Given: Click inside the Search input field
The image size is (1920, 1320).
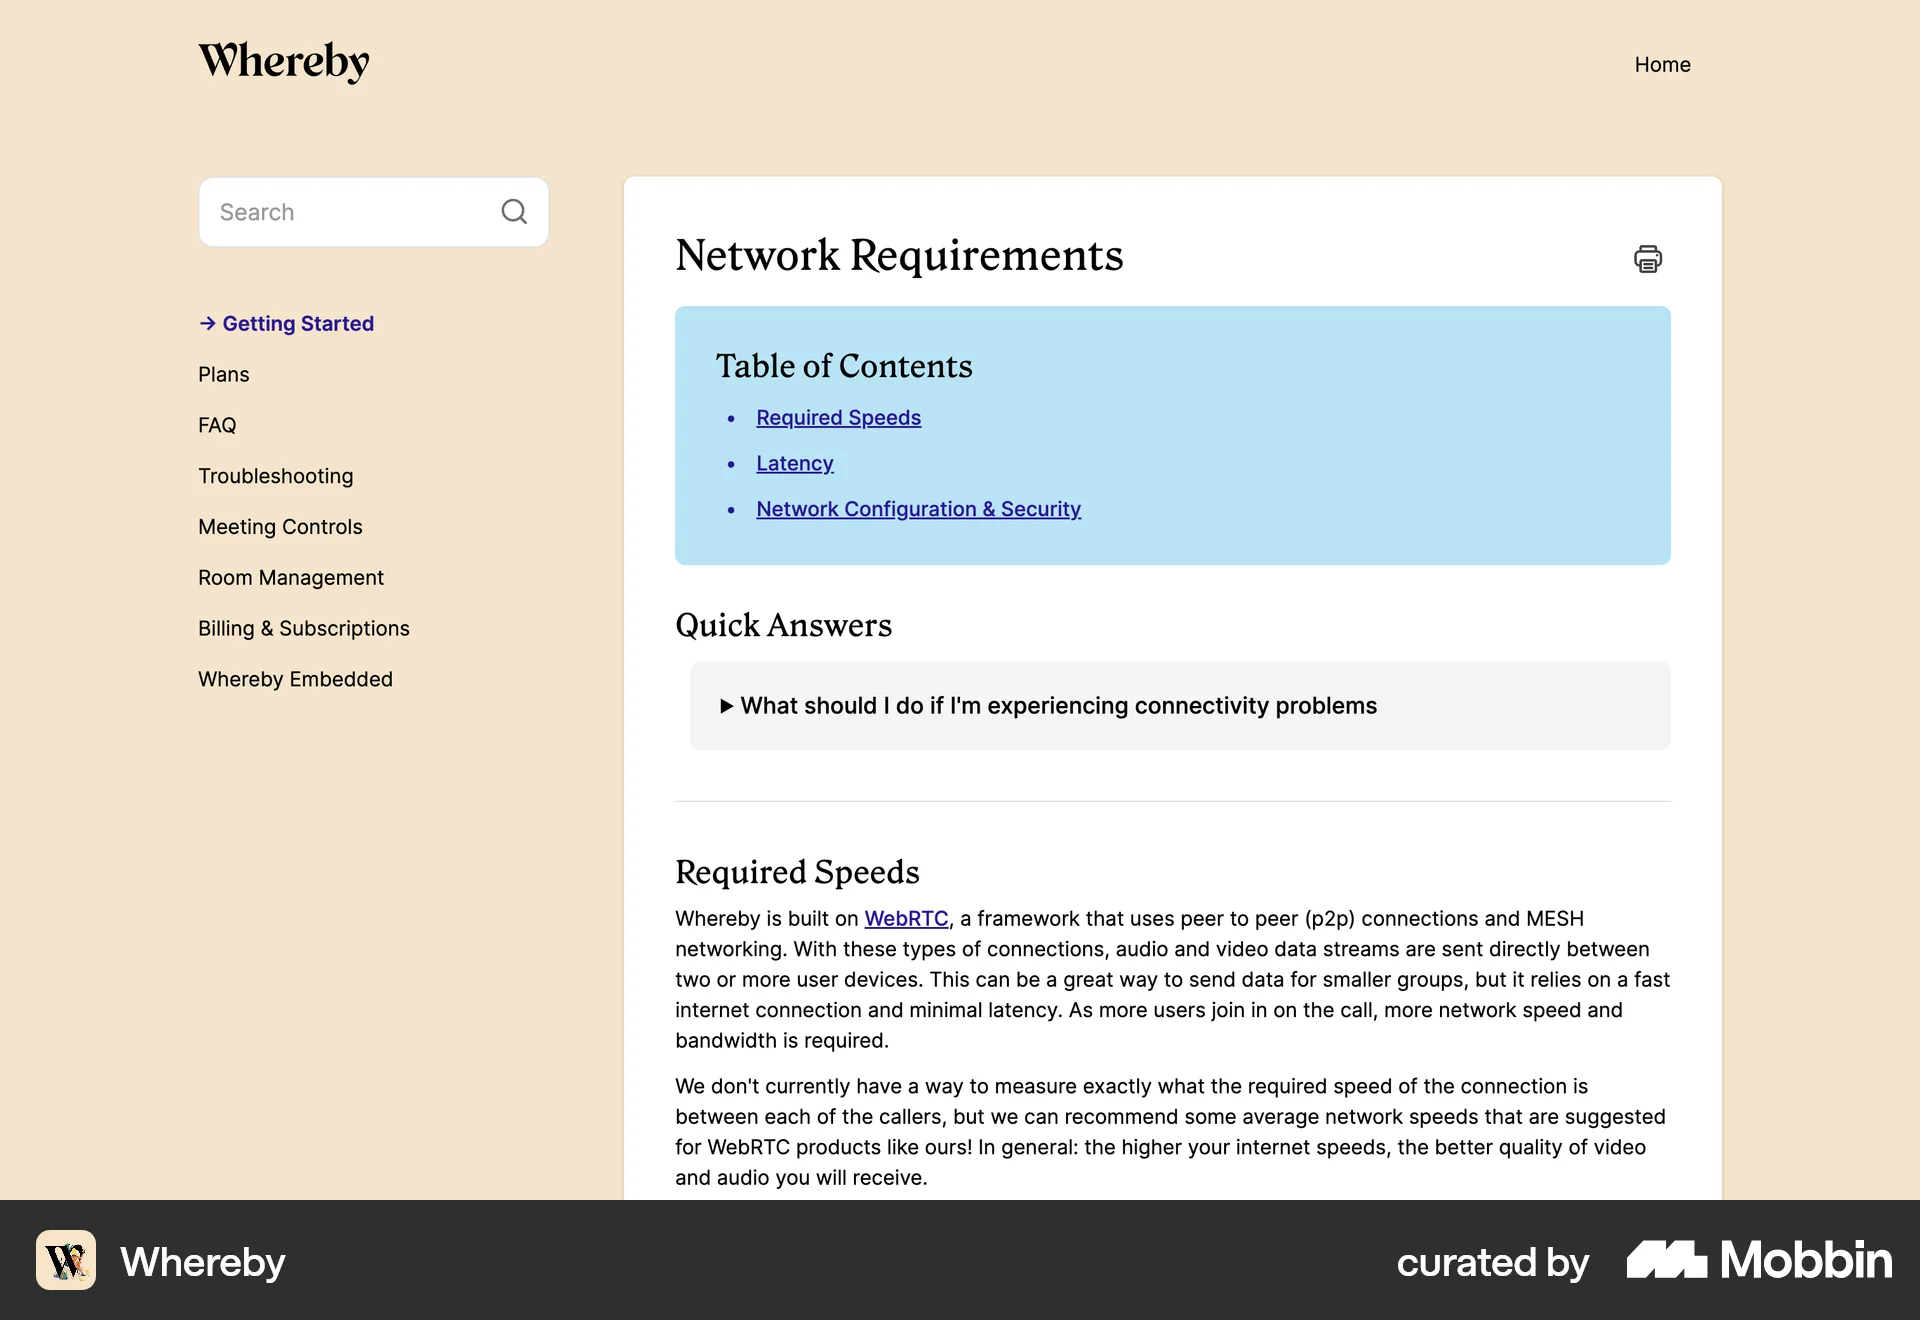Looking at the screenshot, I should click(340, 211).
